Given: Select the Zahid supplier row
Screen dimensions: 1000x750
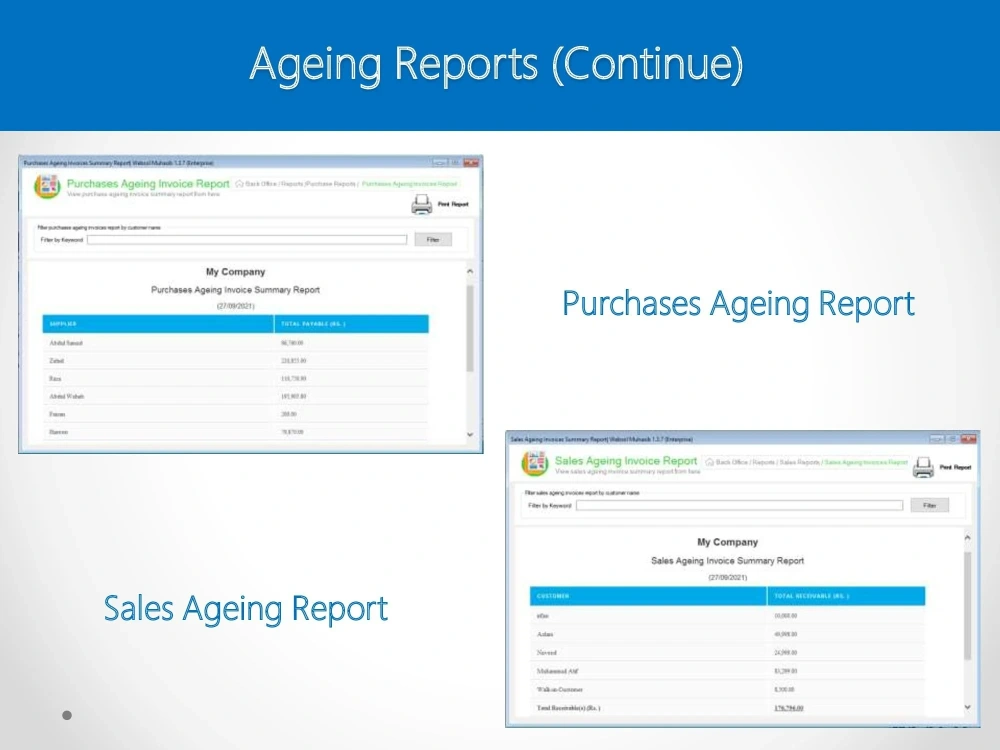Looking at the screenshot, I should point(235,361).
